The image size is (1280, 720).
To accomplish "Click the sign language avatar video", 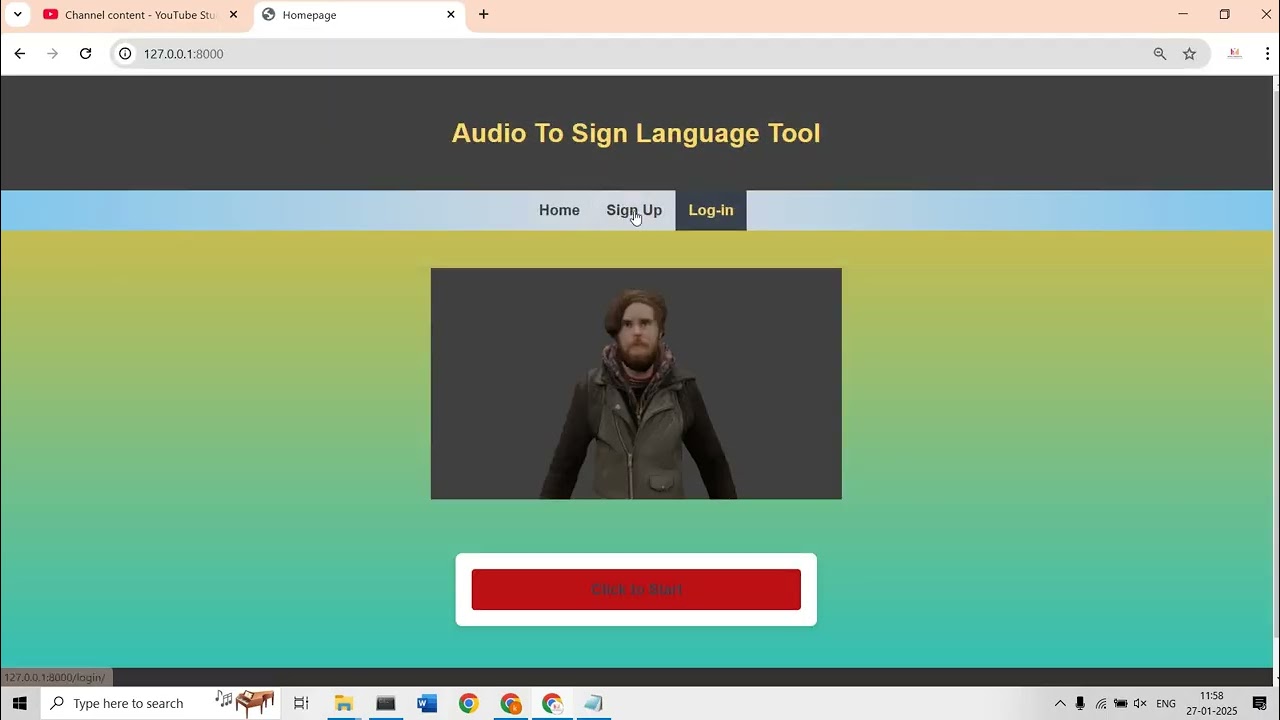I will coord(636,383).
